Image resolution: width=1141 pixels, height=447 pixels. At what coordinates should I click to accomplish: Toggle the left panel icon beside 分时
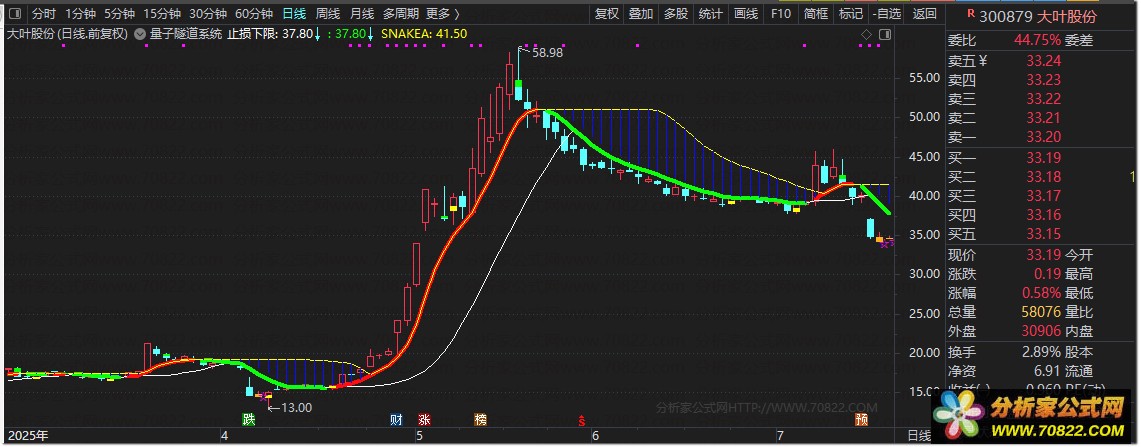point(15,13)
